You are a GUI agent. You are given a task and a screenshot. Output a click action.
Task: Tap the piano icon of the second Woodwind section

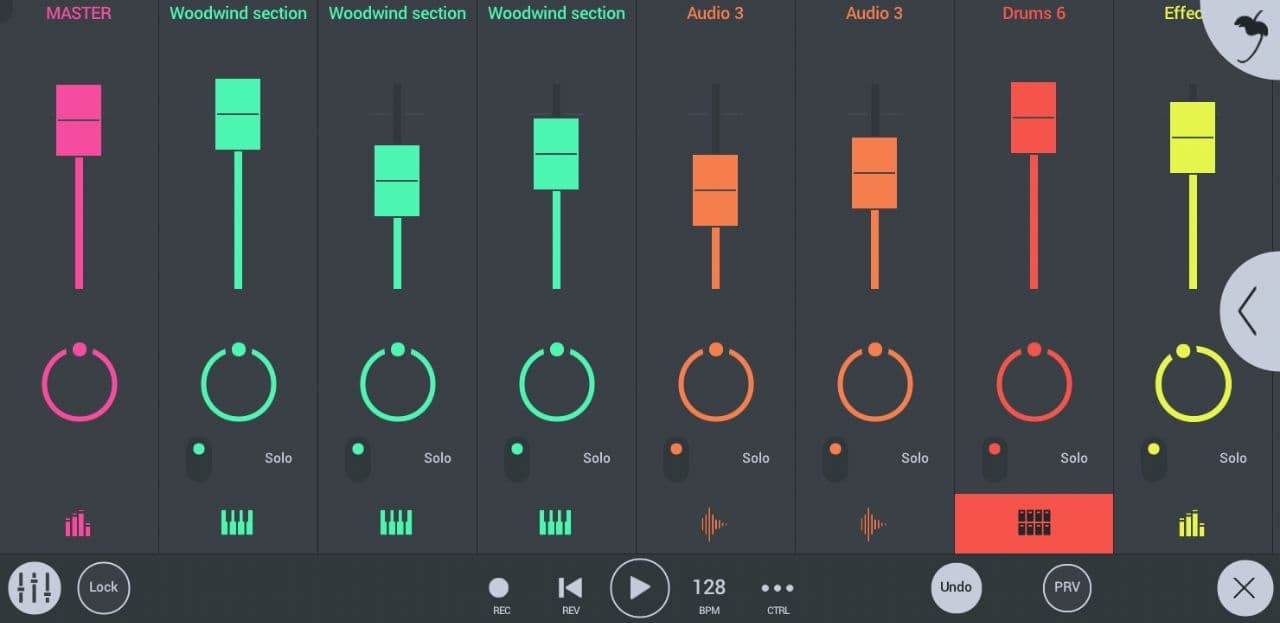[396, 522]
